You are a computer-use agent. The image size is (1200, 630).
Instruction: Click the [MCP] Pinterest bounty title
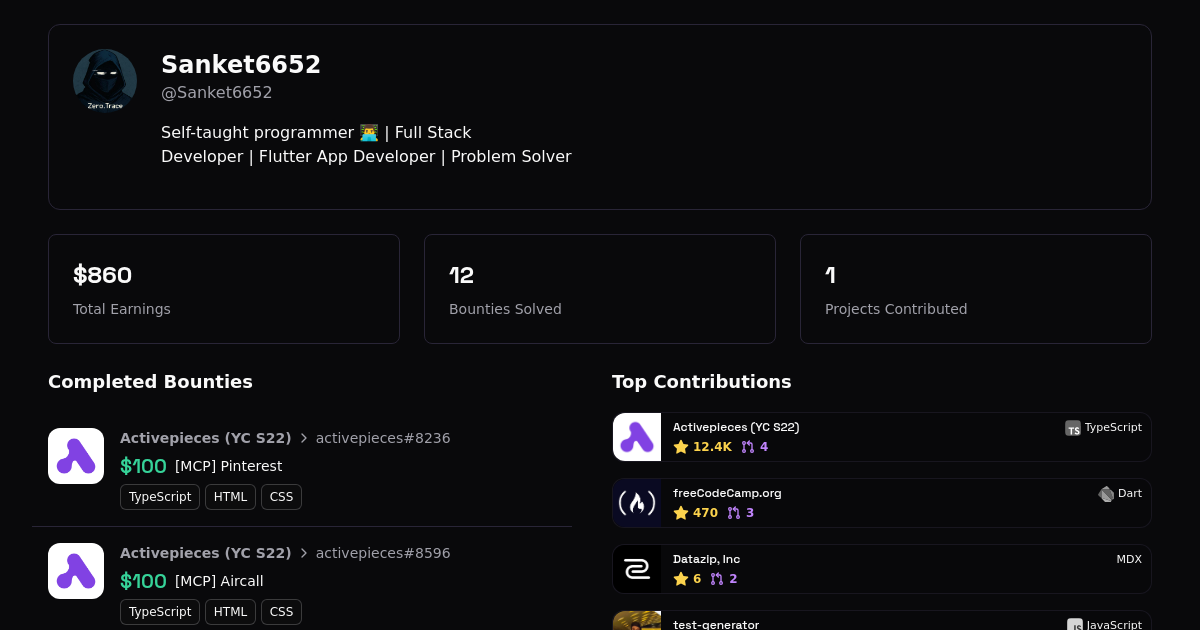pos(228,466)
